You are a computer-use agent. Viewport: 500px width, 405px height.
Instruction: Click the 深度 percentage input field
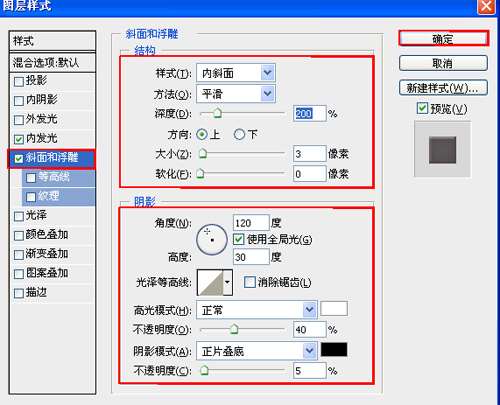(x=309, y=113)
